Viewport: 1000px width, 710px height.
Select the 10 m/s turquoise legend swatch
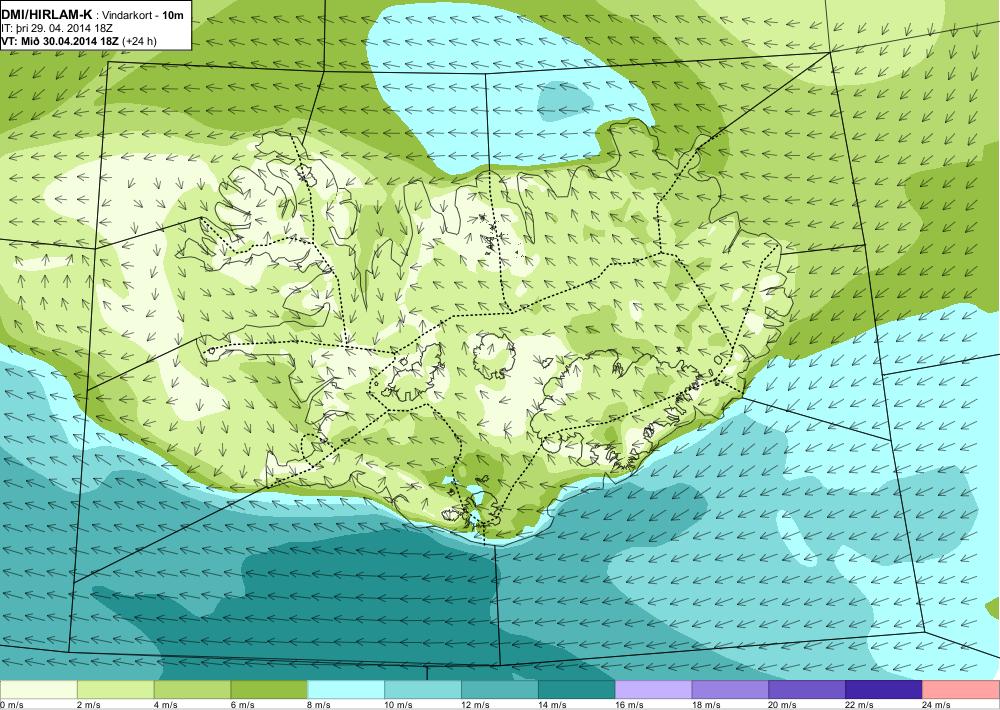(423, 690)
